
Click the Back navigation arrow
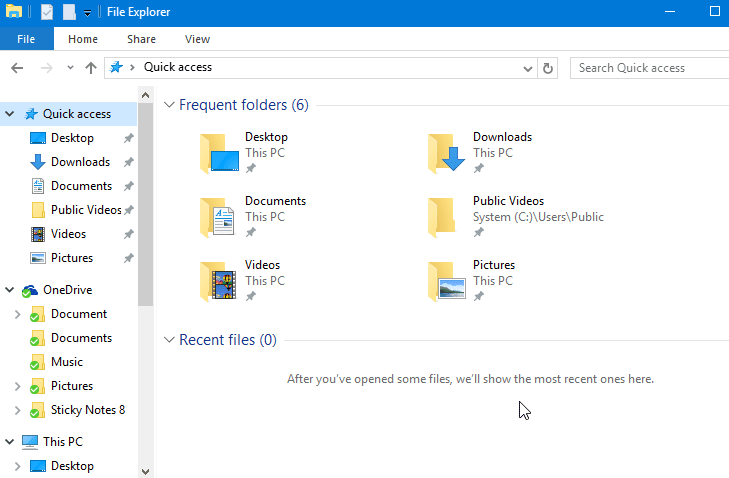(x=17, y=68)
